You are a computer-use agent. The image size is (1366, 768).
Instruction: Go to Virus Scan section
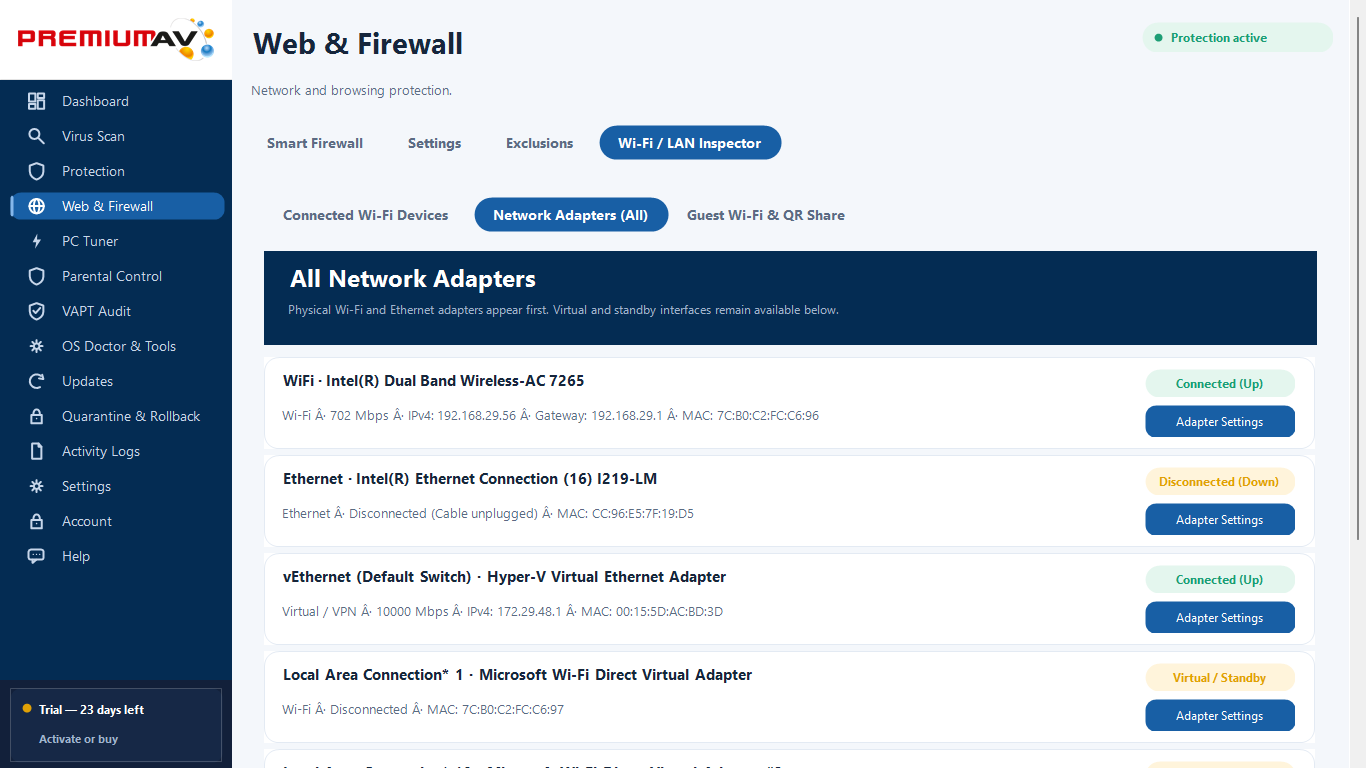117,136
